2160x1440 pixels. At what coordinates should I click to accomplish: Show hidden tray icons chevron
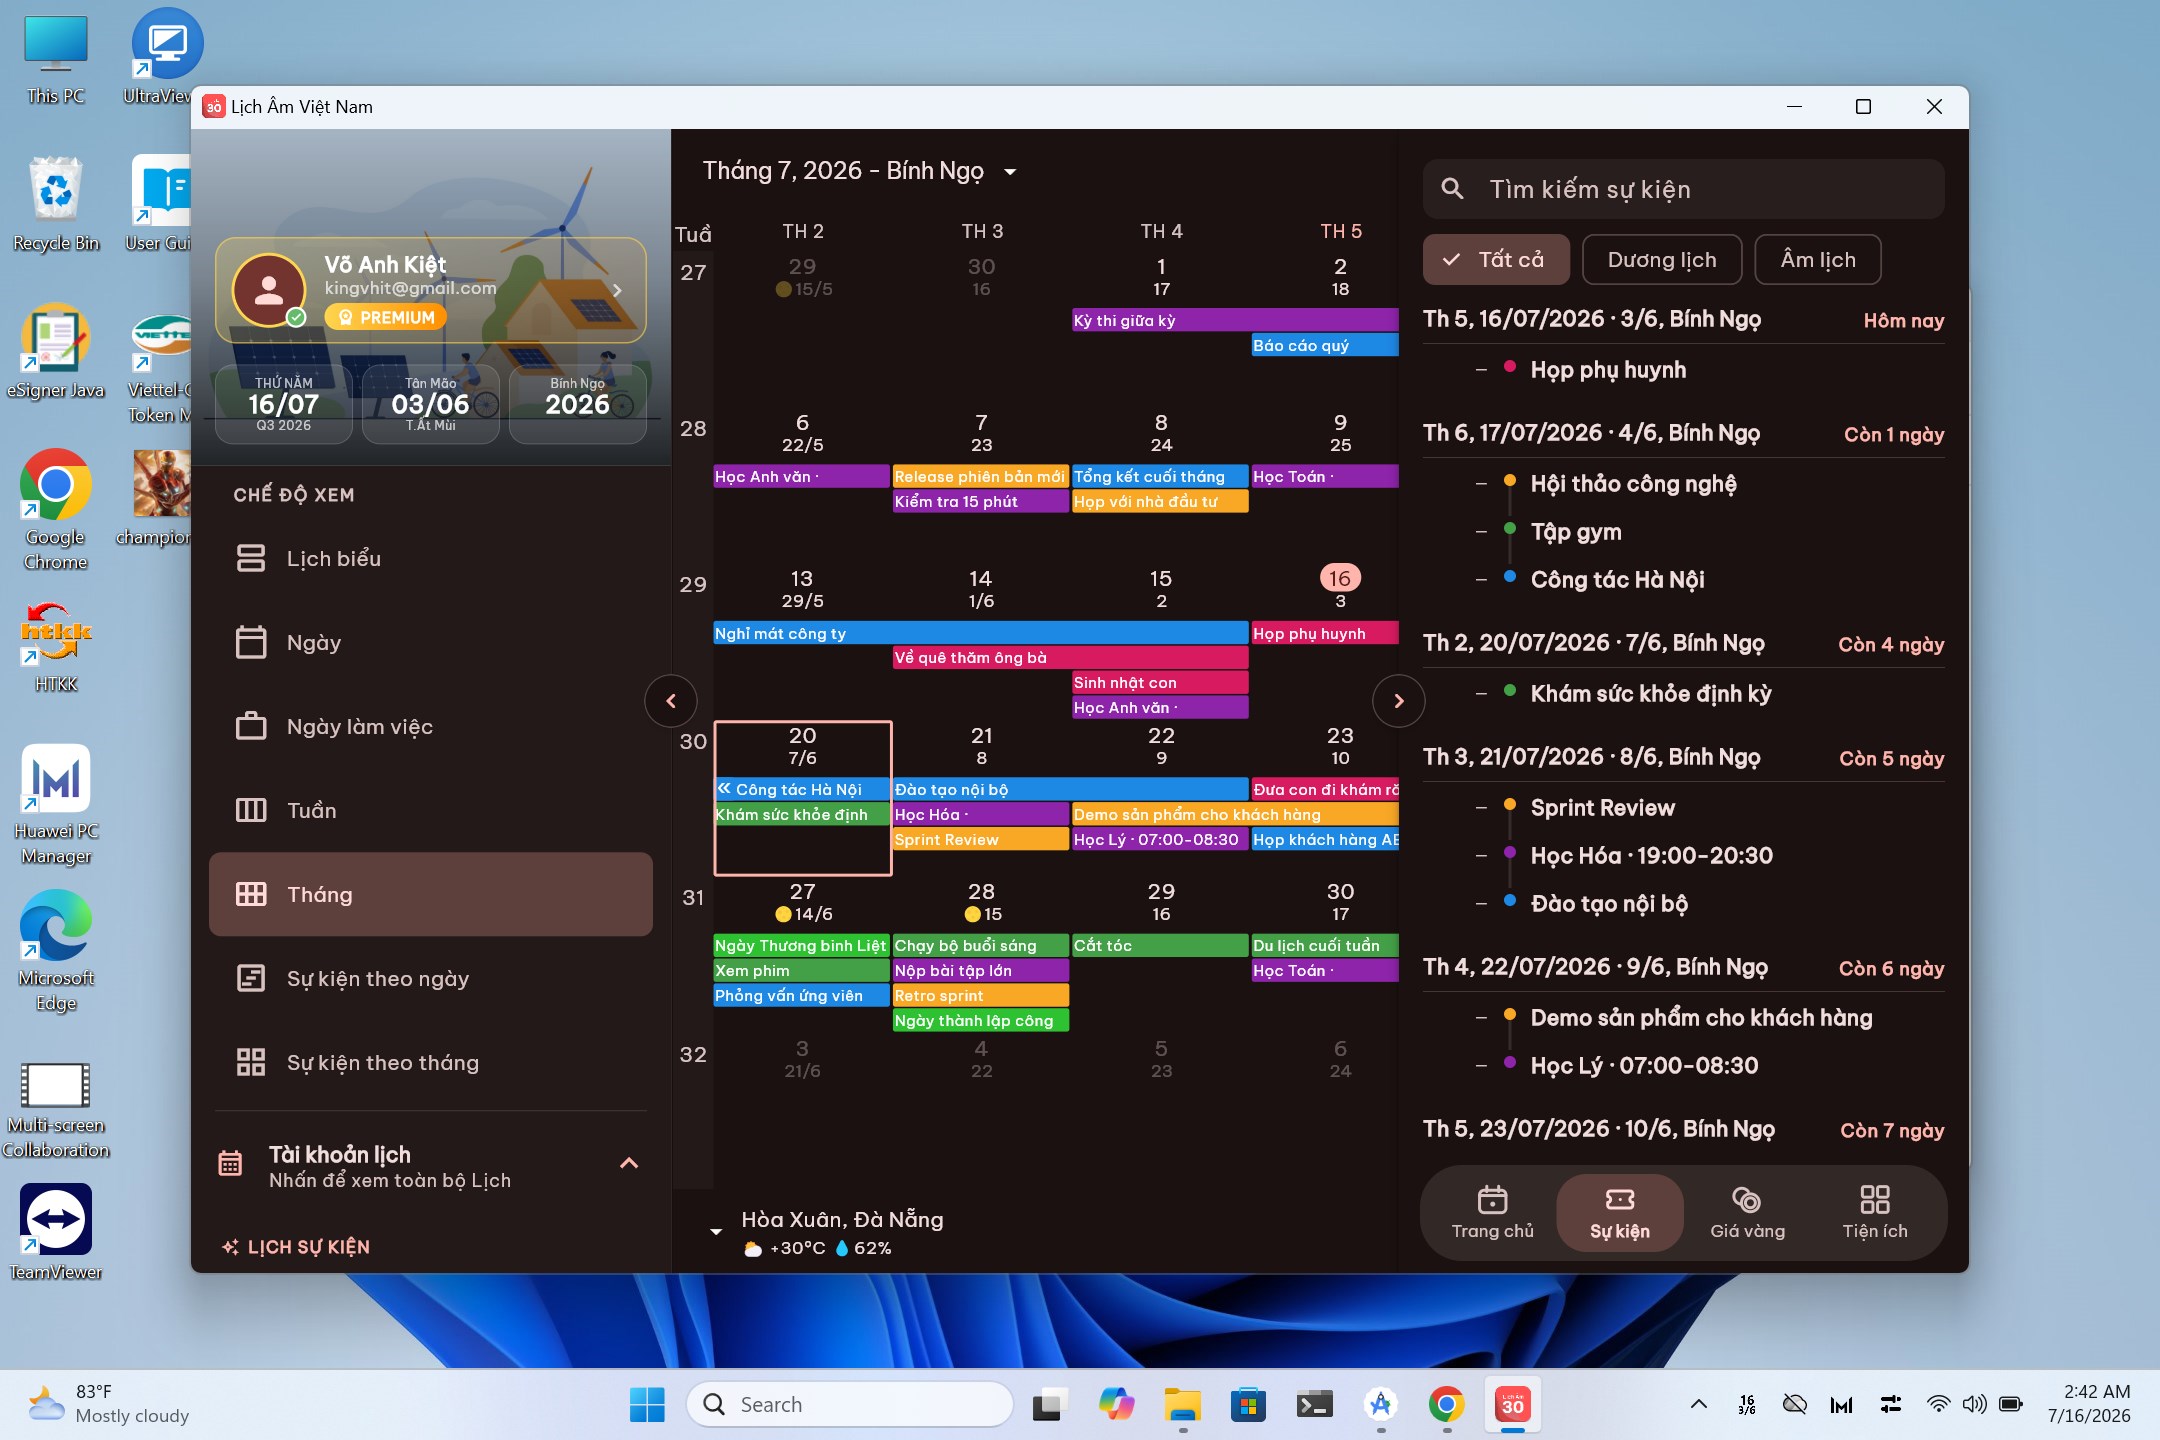point(1699,1405)
